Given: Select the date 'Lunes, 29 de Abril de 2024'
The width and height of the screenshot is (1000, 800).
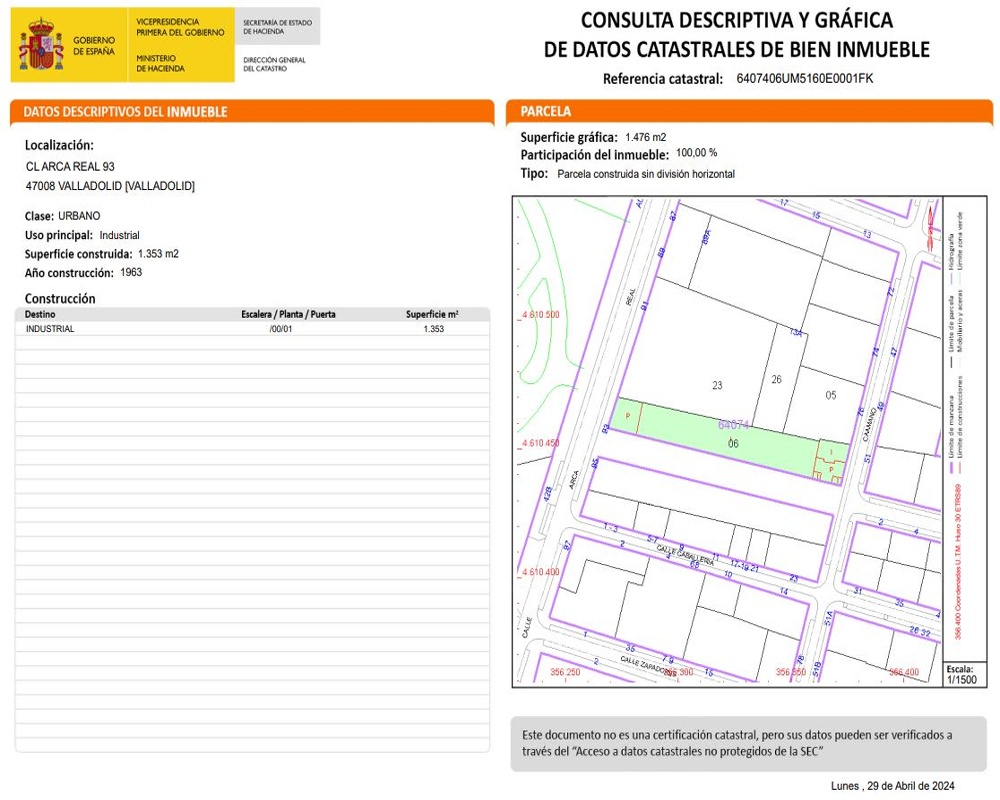Looking at the screenshot, I should [892, 786].
